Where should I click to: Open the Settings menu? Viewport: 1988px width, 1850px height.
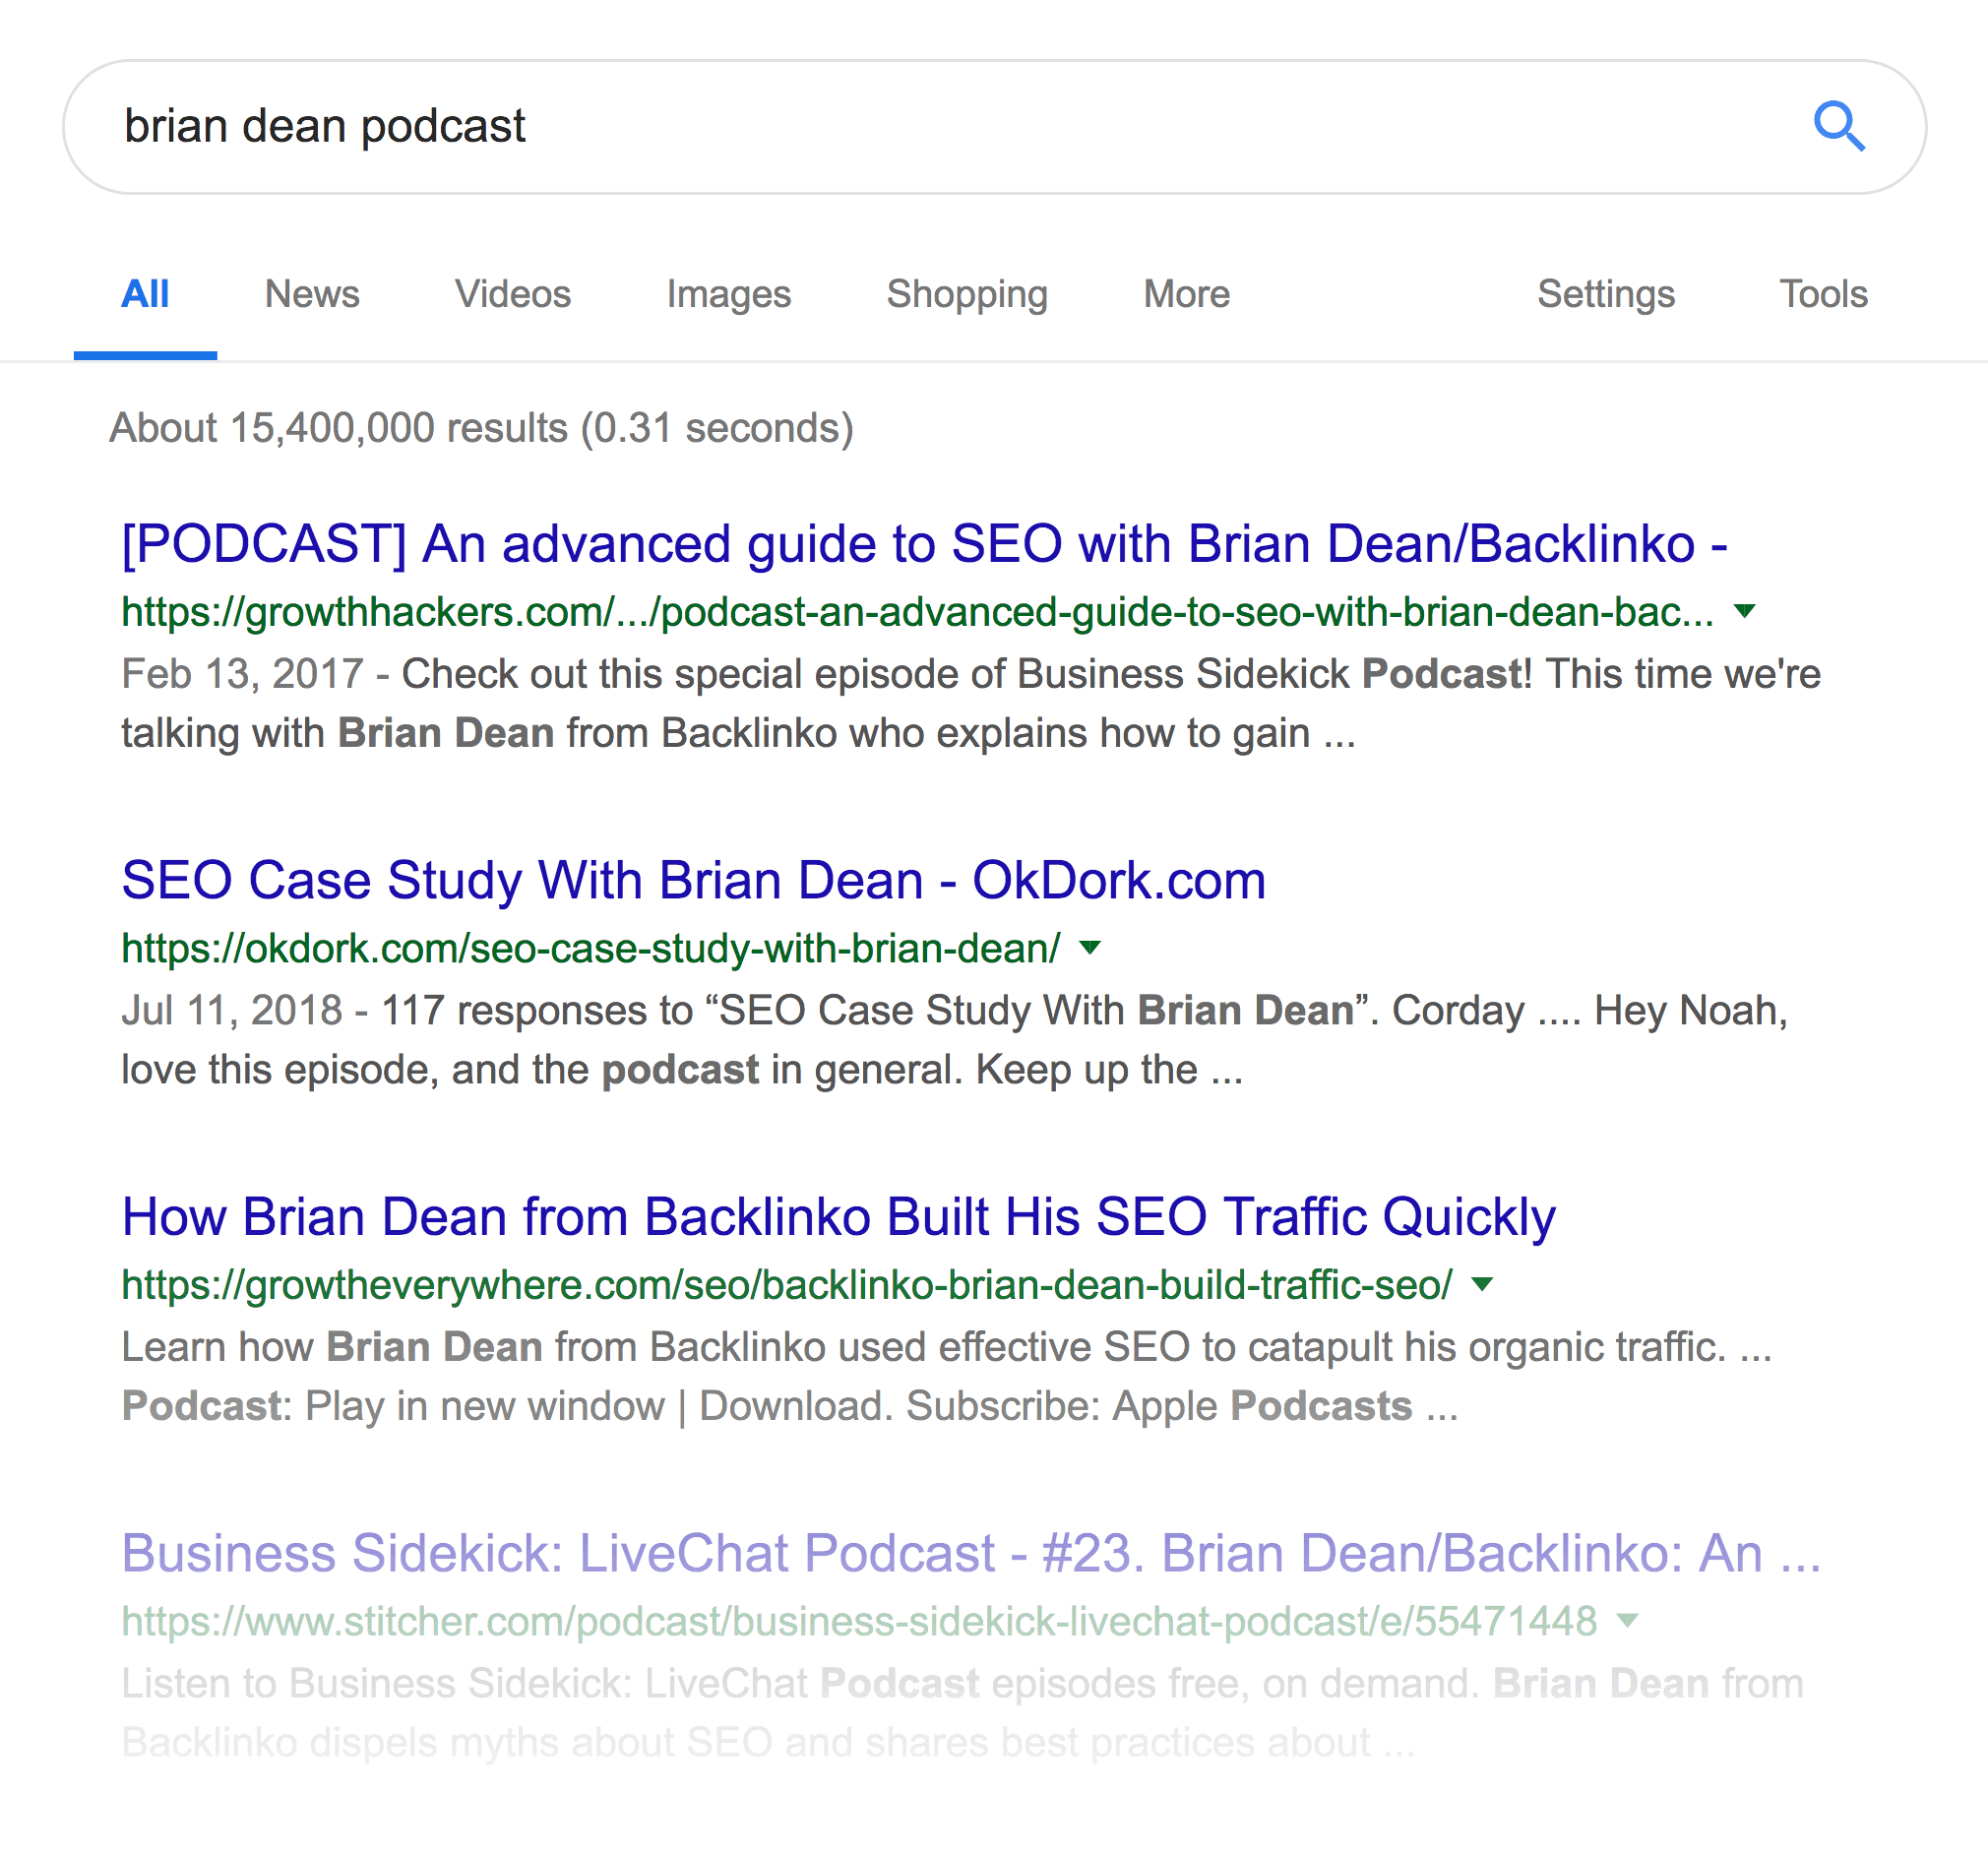(1606, 295)
